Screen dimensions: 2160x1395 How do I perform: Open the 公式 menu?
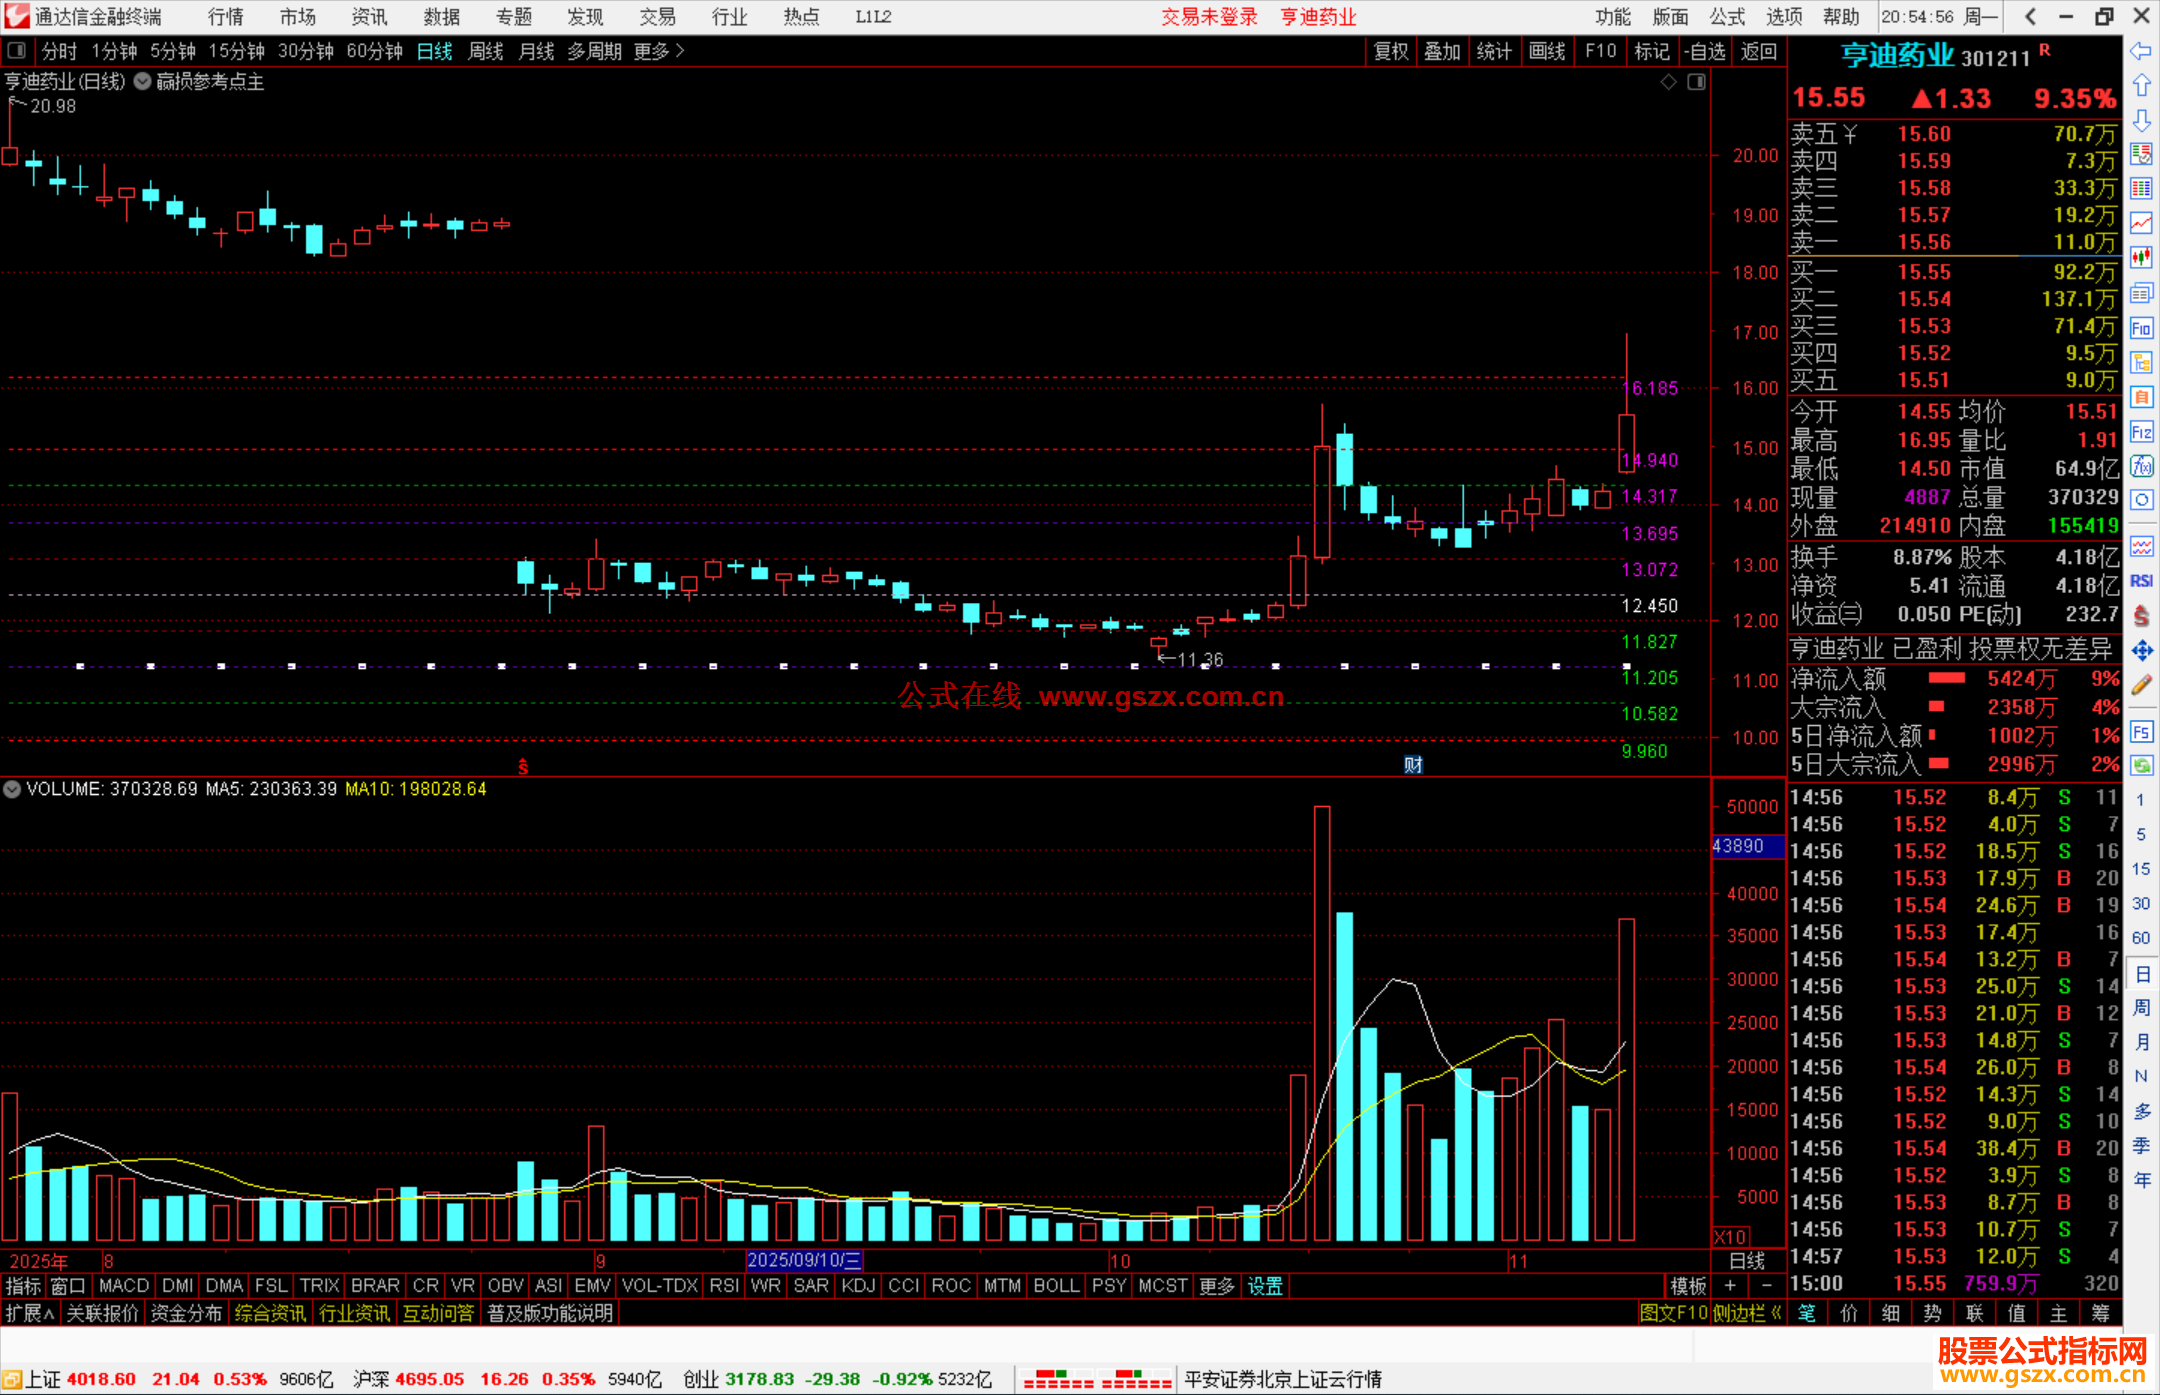tap(1727, 17)
